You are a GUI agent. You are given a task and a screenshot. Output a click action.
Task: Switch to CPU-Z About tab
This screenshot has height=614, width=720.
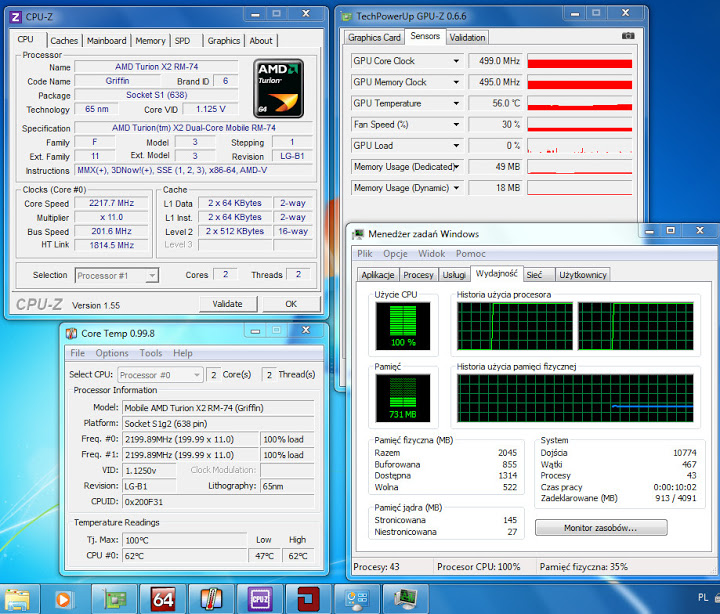(x=261, y=41)
